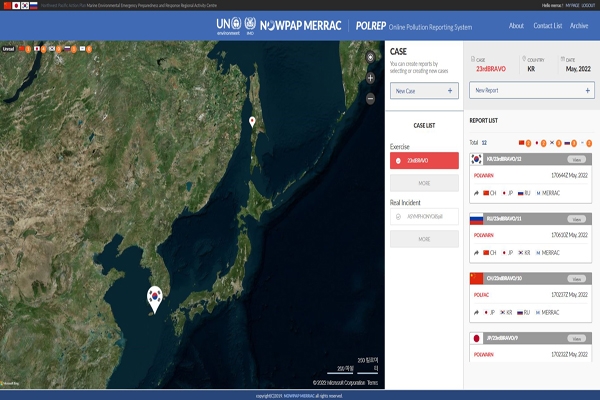Select Japan unread flag on map

tap(37, 49)
